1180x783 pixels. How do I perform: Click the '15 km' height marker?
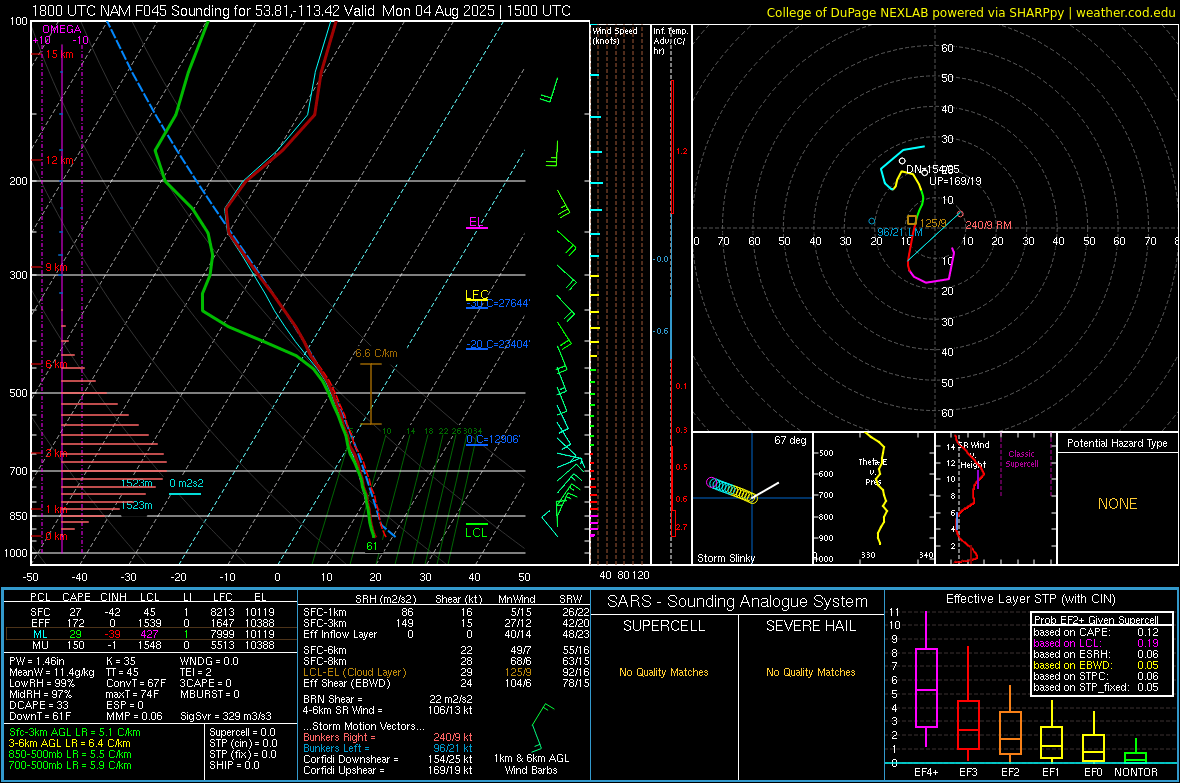(x=59, y=54)
